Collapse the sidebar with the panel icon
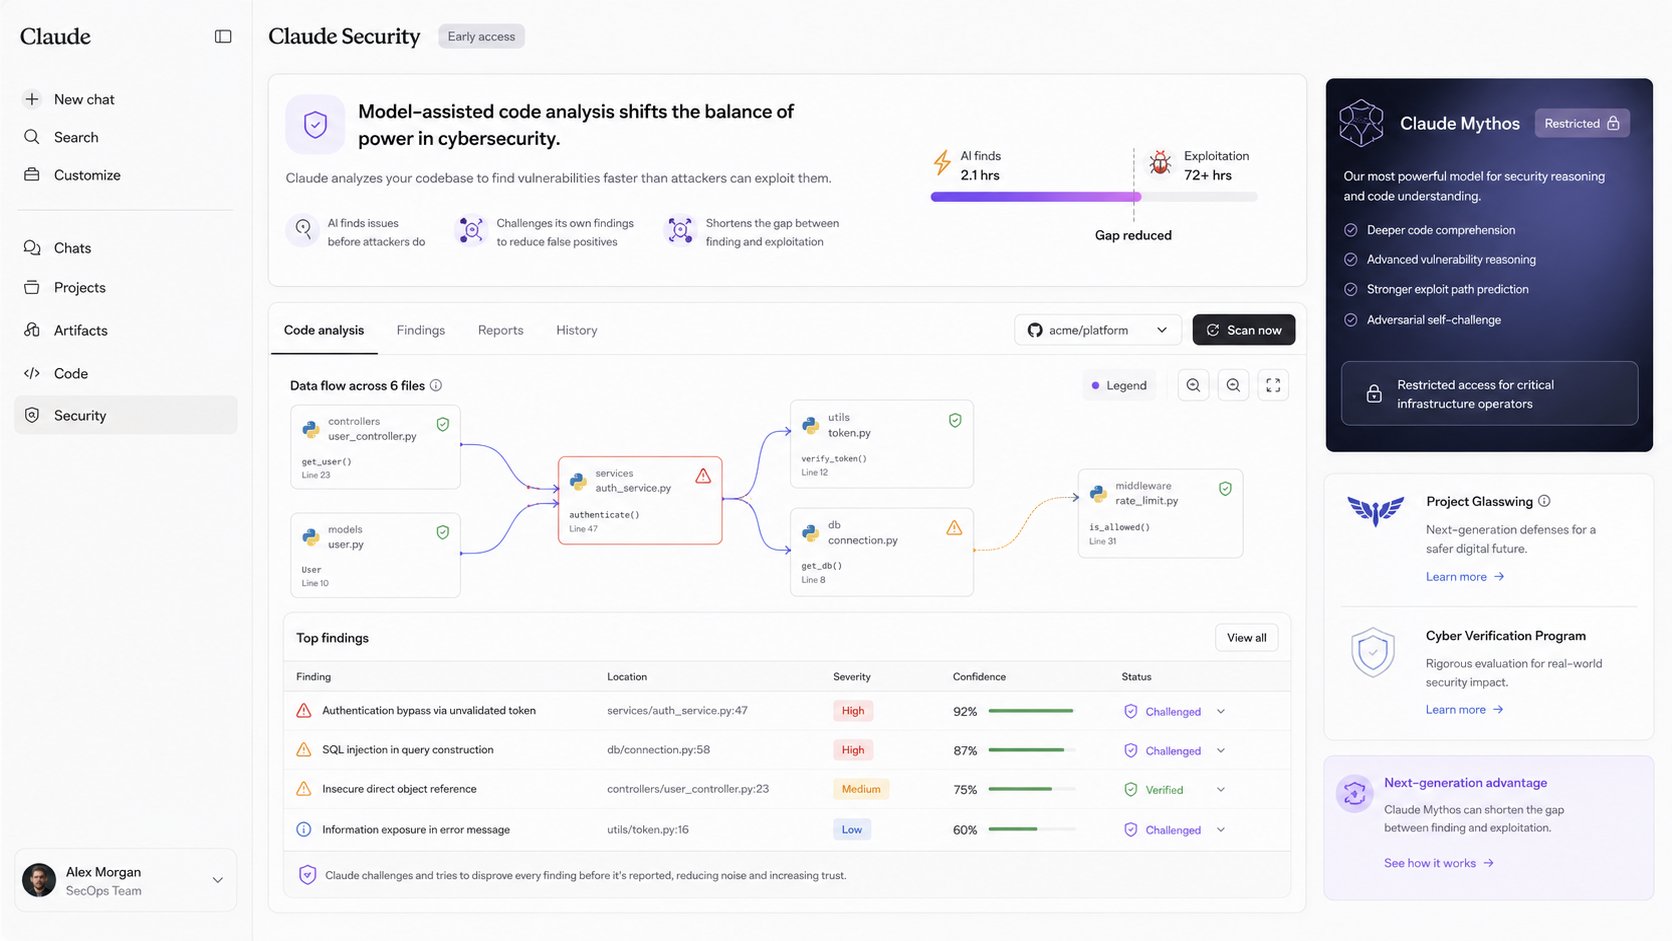This screenshot has height=941, width=1672. click(223, 36)
